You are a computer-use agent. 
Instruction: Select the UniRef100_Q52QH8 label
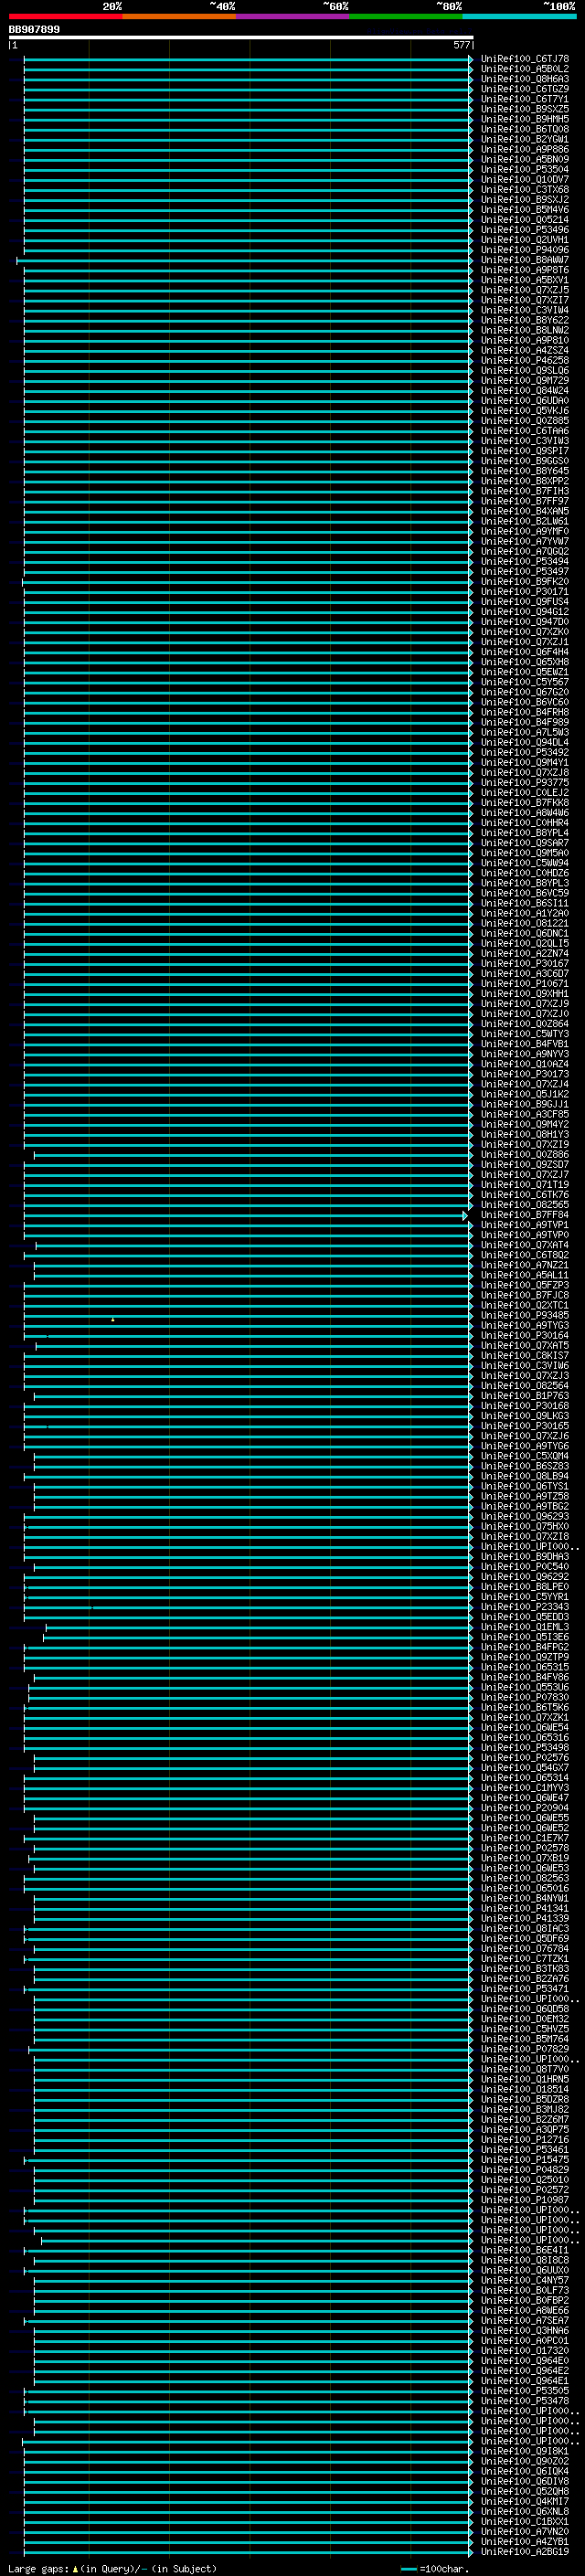click(x=525, y=2491)
